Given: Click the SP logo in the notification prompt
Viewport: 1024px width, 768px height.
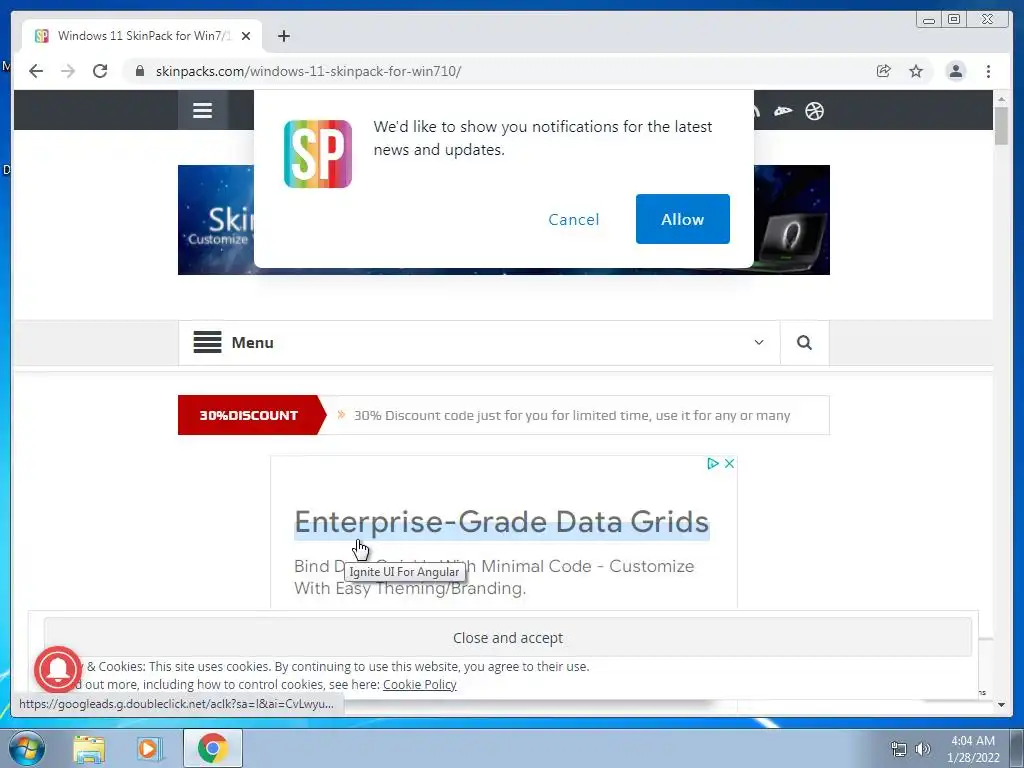Looking at the screenshot, I should coord(318,154).
